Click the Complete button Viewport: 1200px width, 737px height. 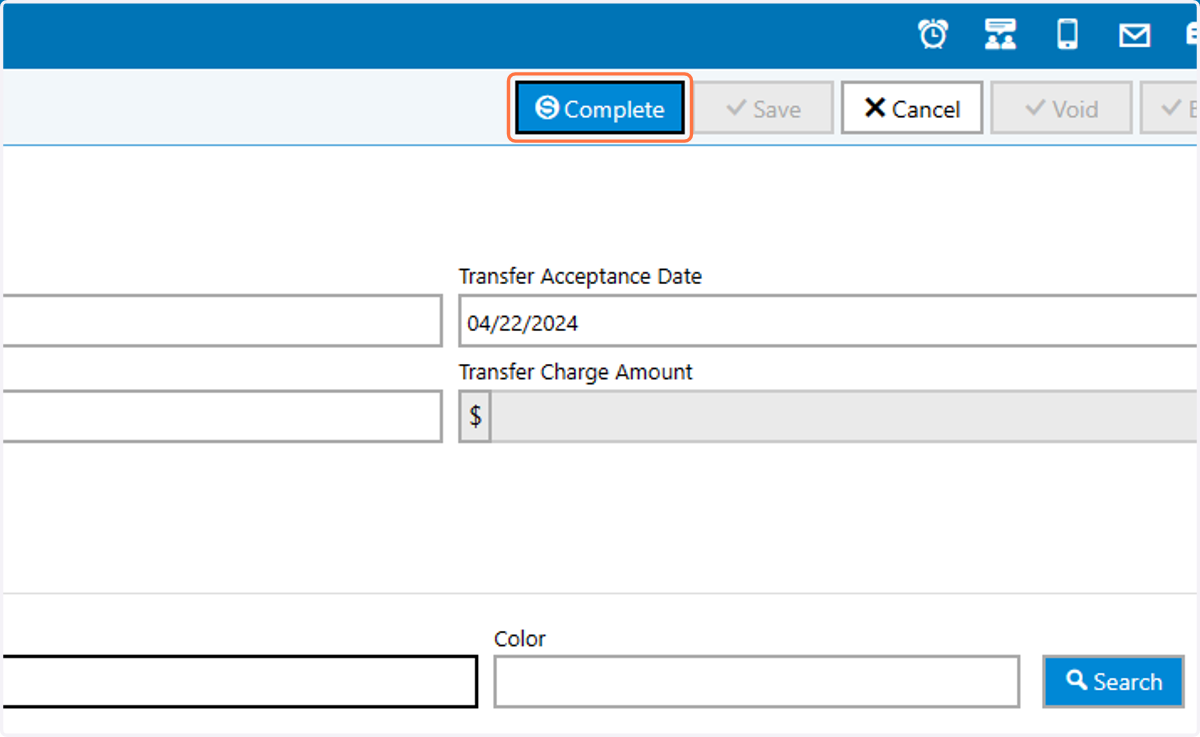pos(600,108)
